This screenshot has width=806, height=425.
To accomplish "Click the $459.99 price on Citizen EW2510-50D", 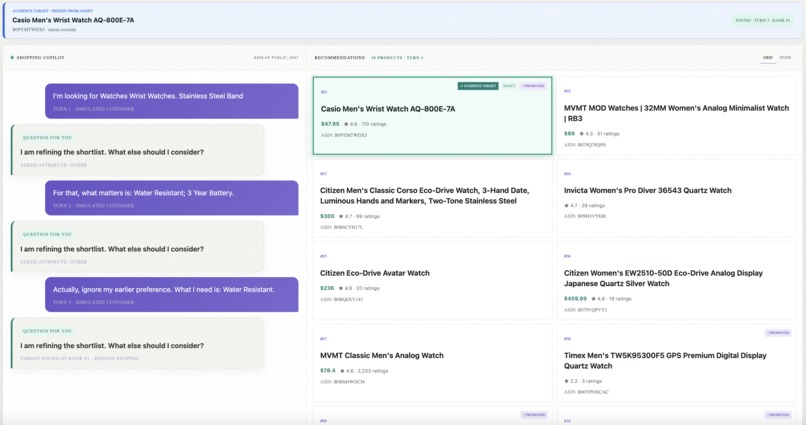I will 575,299.
